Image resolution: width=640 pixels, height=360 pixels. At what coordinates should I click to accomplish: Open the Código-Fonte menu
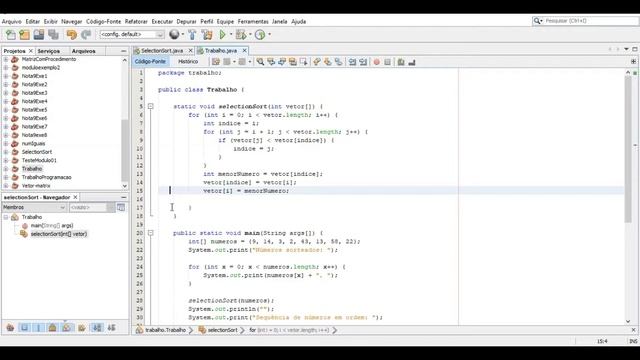[103, 22]
